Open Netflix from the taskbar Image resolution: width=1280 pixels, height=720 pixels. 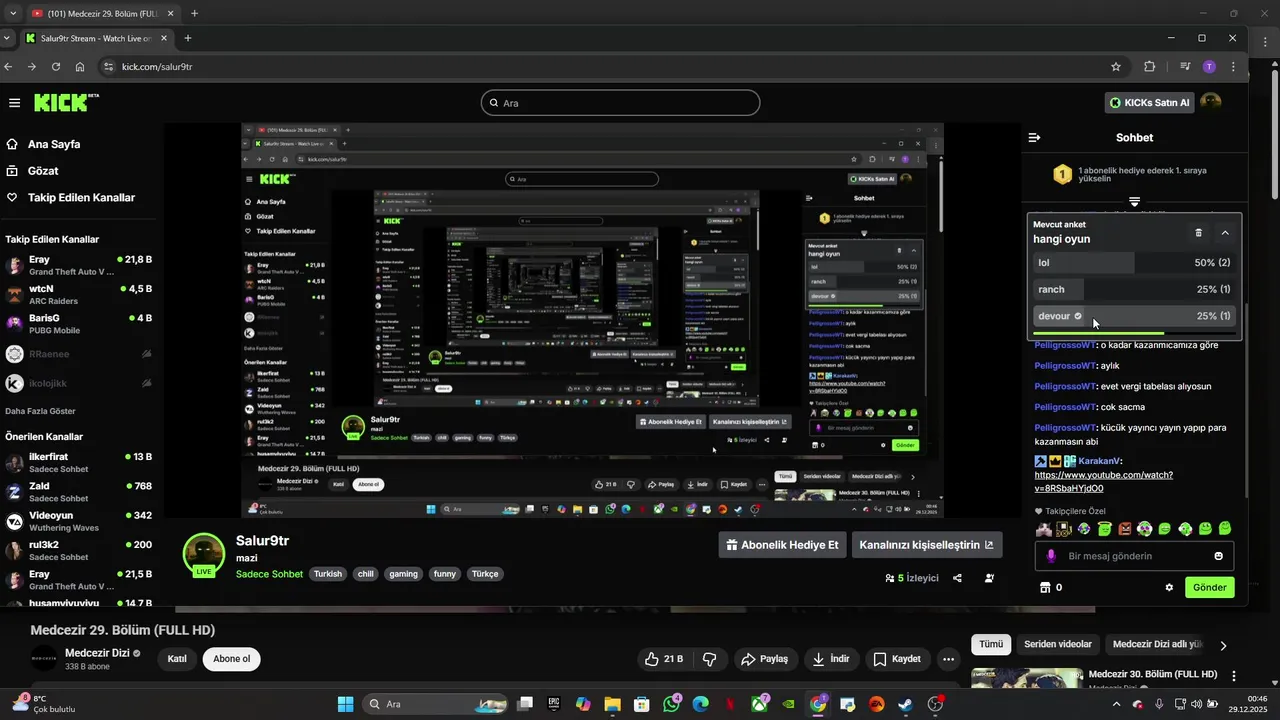click(730, 704)
